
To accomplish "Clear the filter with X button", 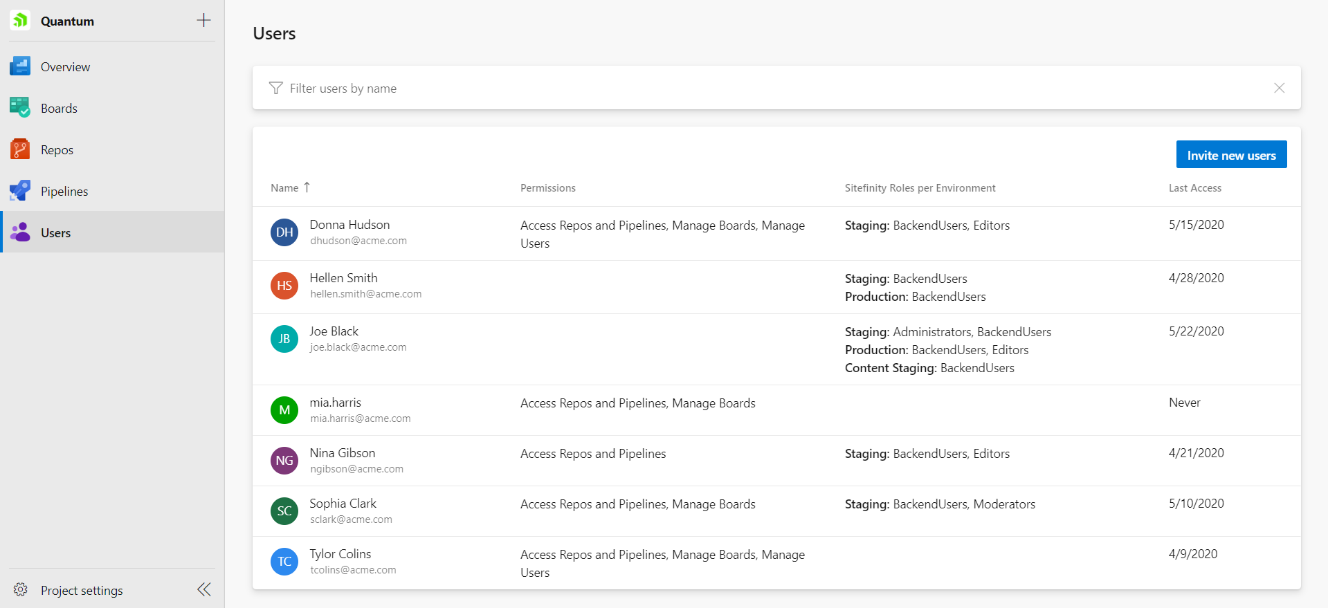I will (x=1279, y=88).
